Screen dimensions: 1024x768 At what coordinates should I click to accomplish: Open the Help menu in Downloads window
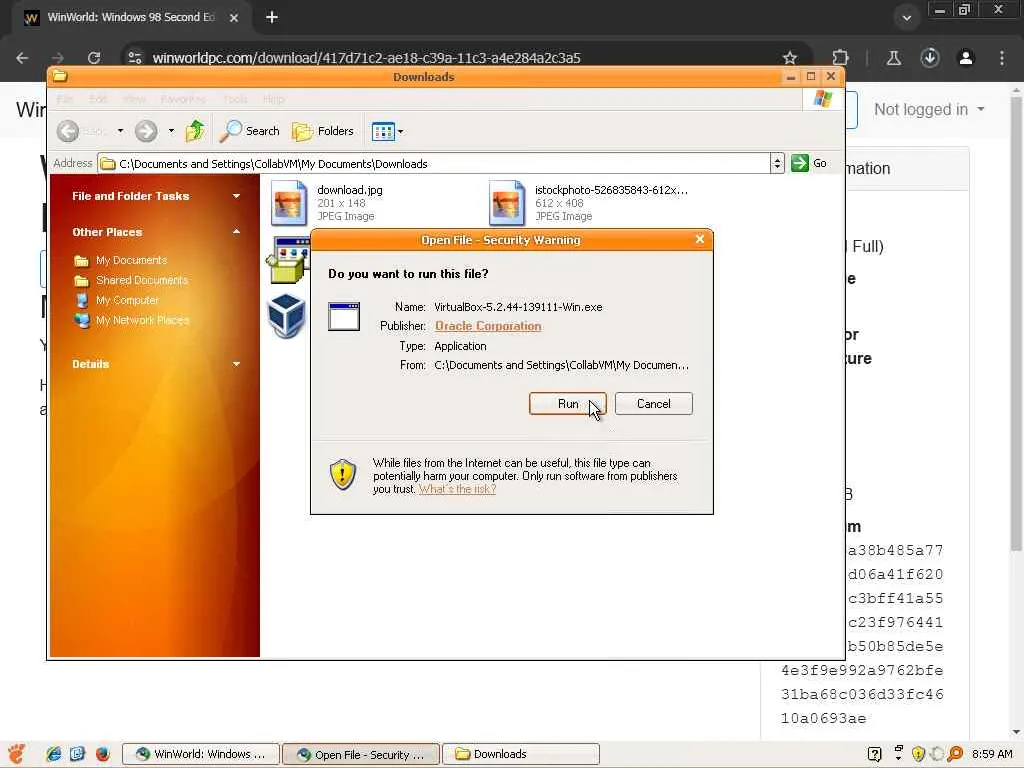(x=274, y=99)
